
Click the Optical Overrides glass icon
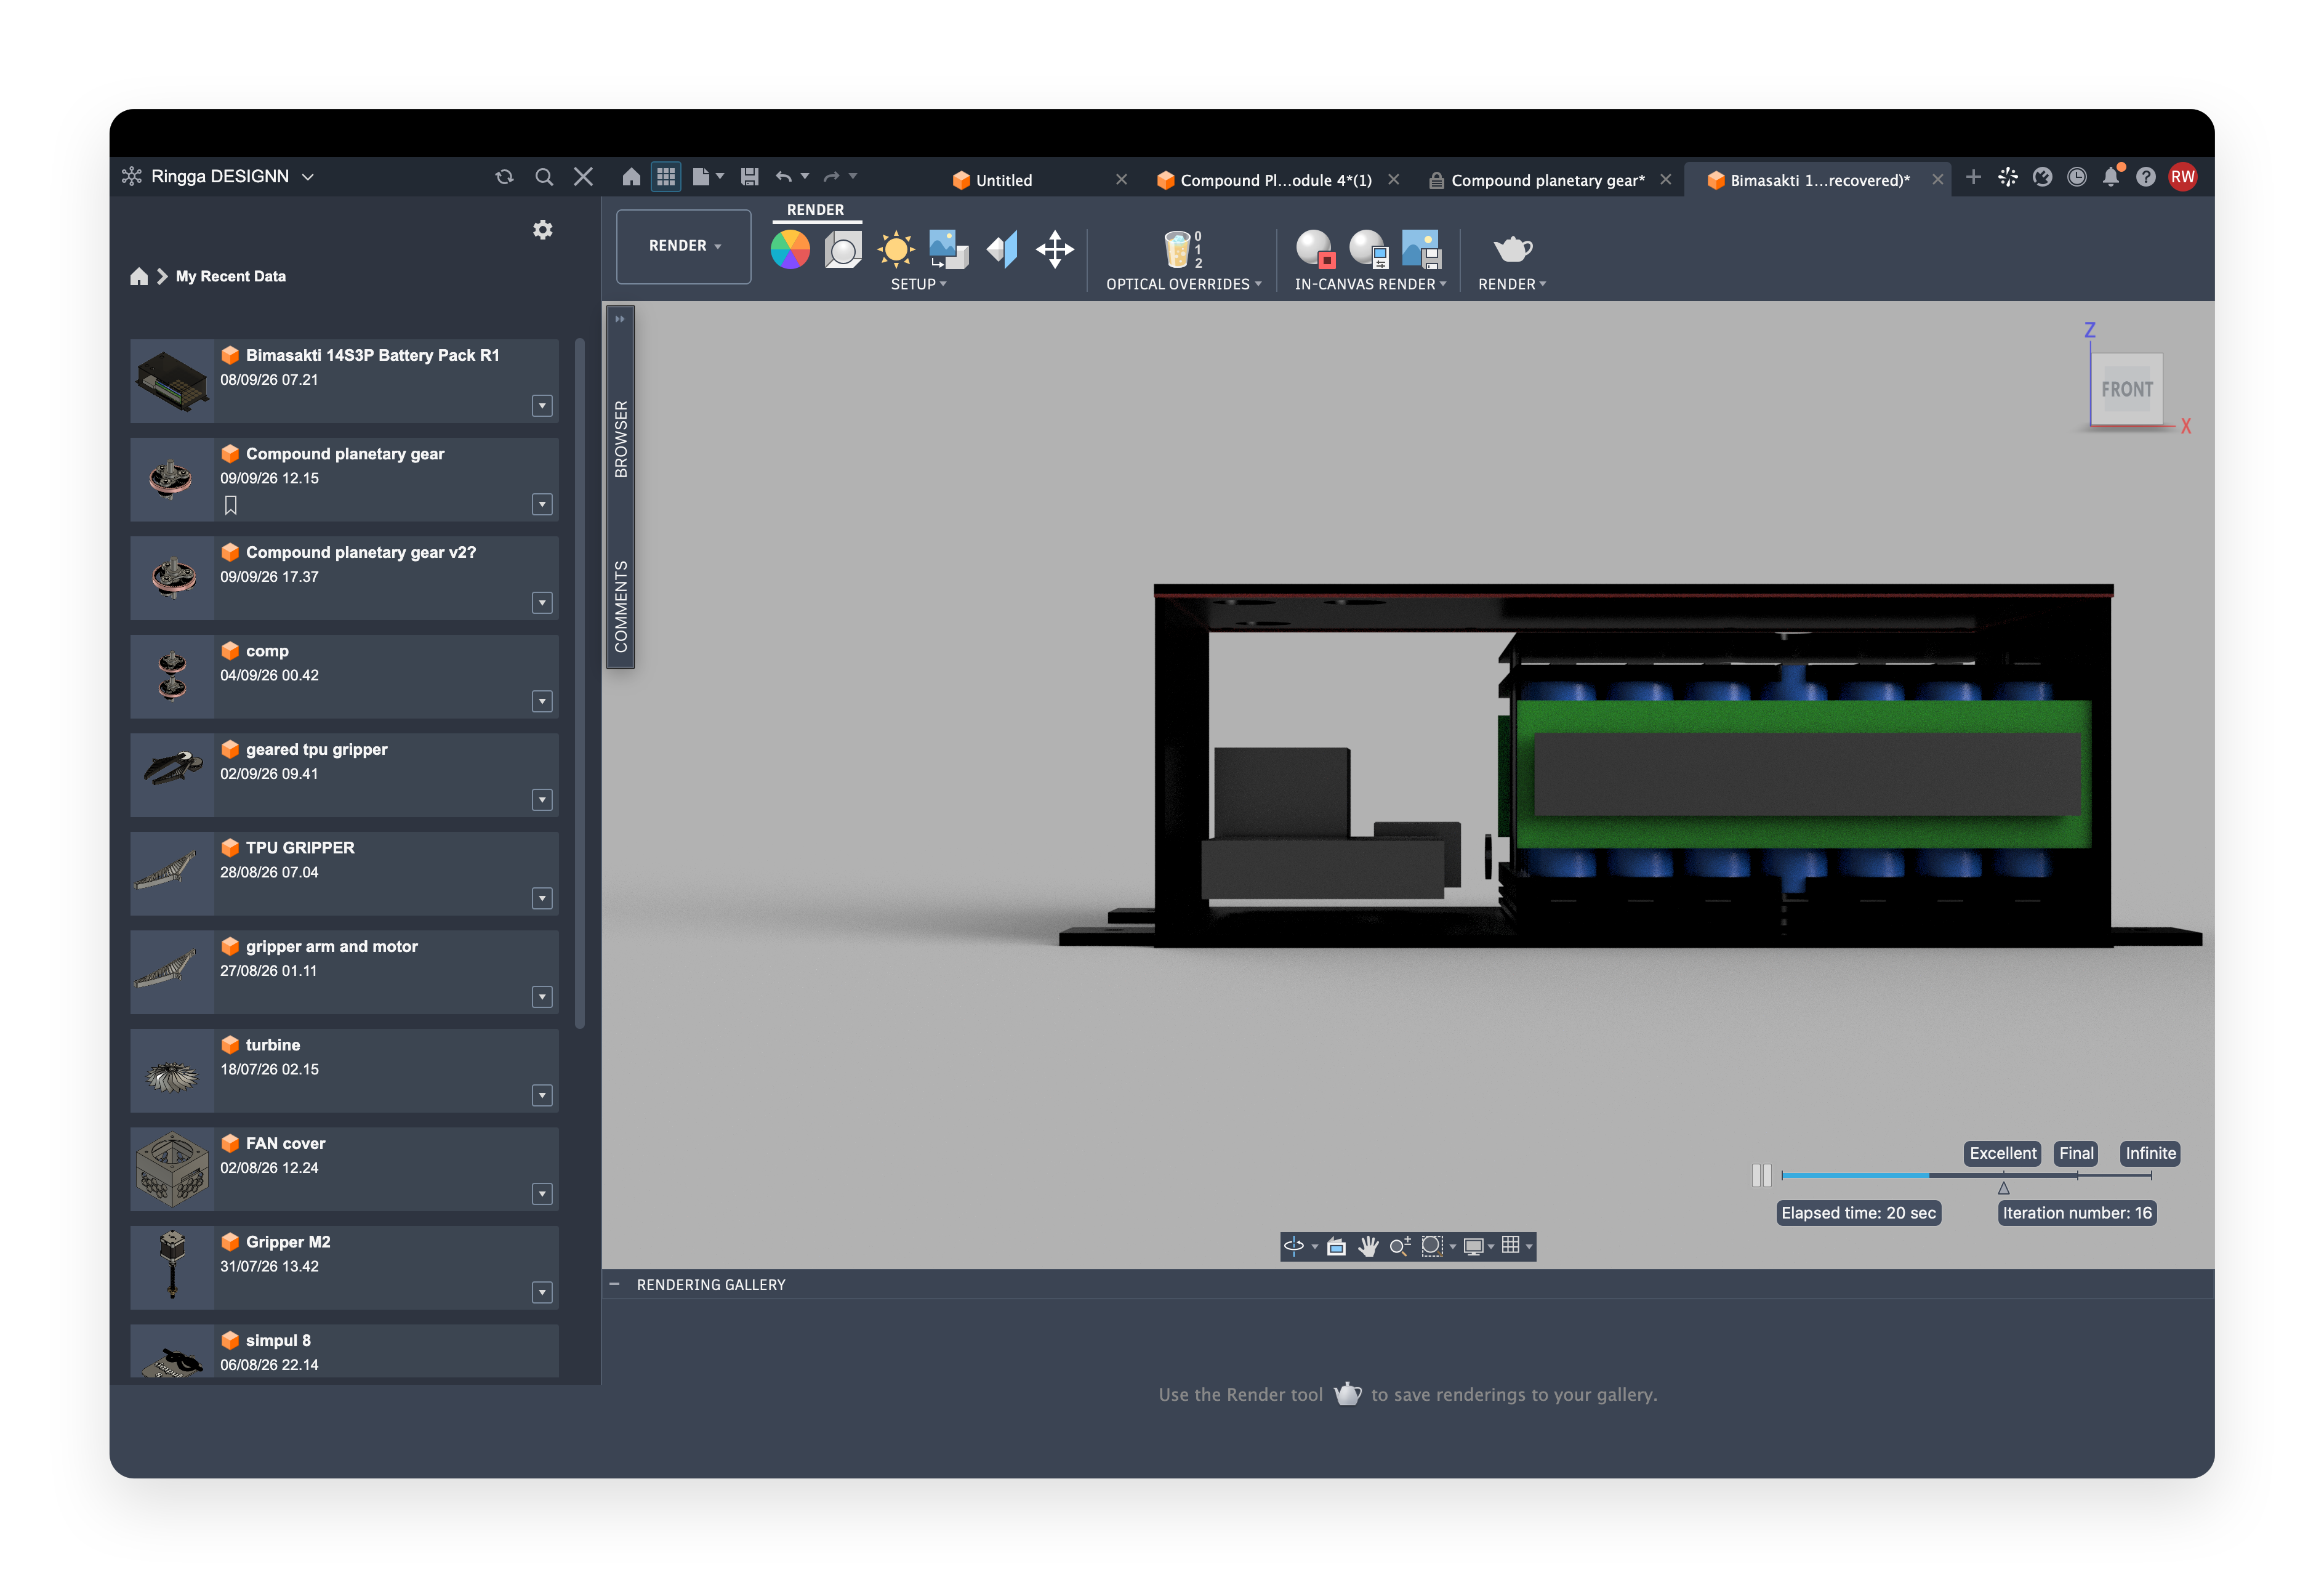click(1183, 249)
